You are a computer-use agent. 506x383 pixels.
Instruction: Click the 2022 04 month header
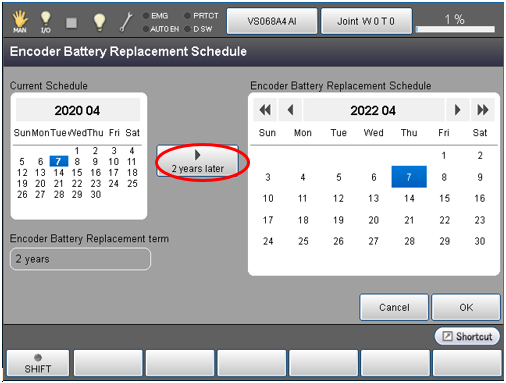pos(373,110)
